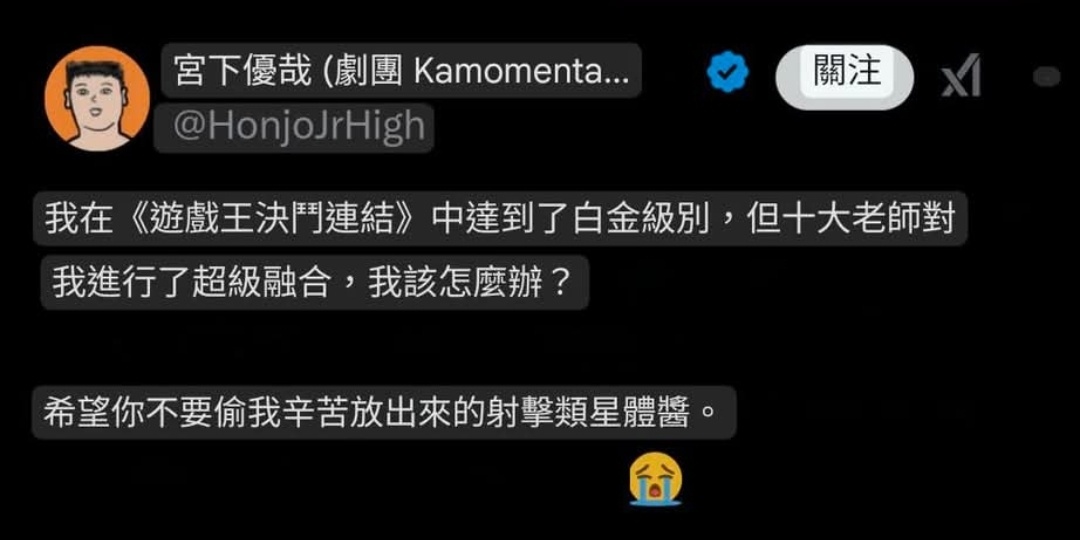Click the display name 宮下優哉

243,71
